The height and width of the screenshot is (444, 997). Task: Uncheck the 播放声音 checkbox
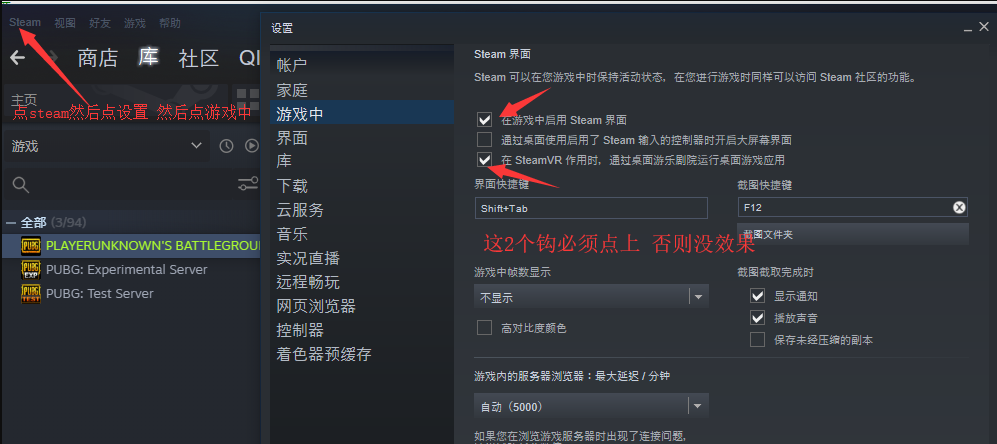[x=757, y=317]
